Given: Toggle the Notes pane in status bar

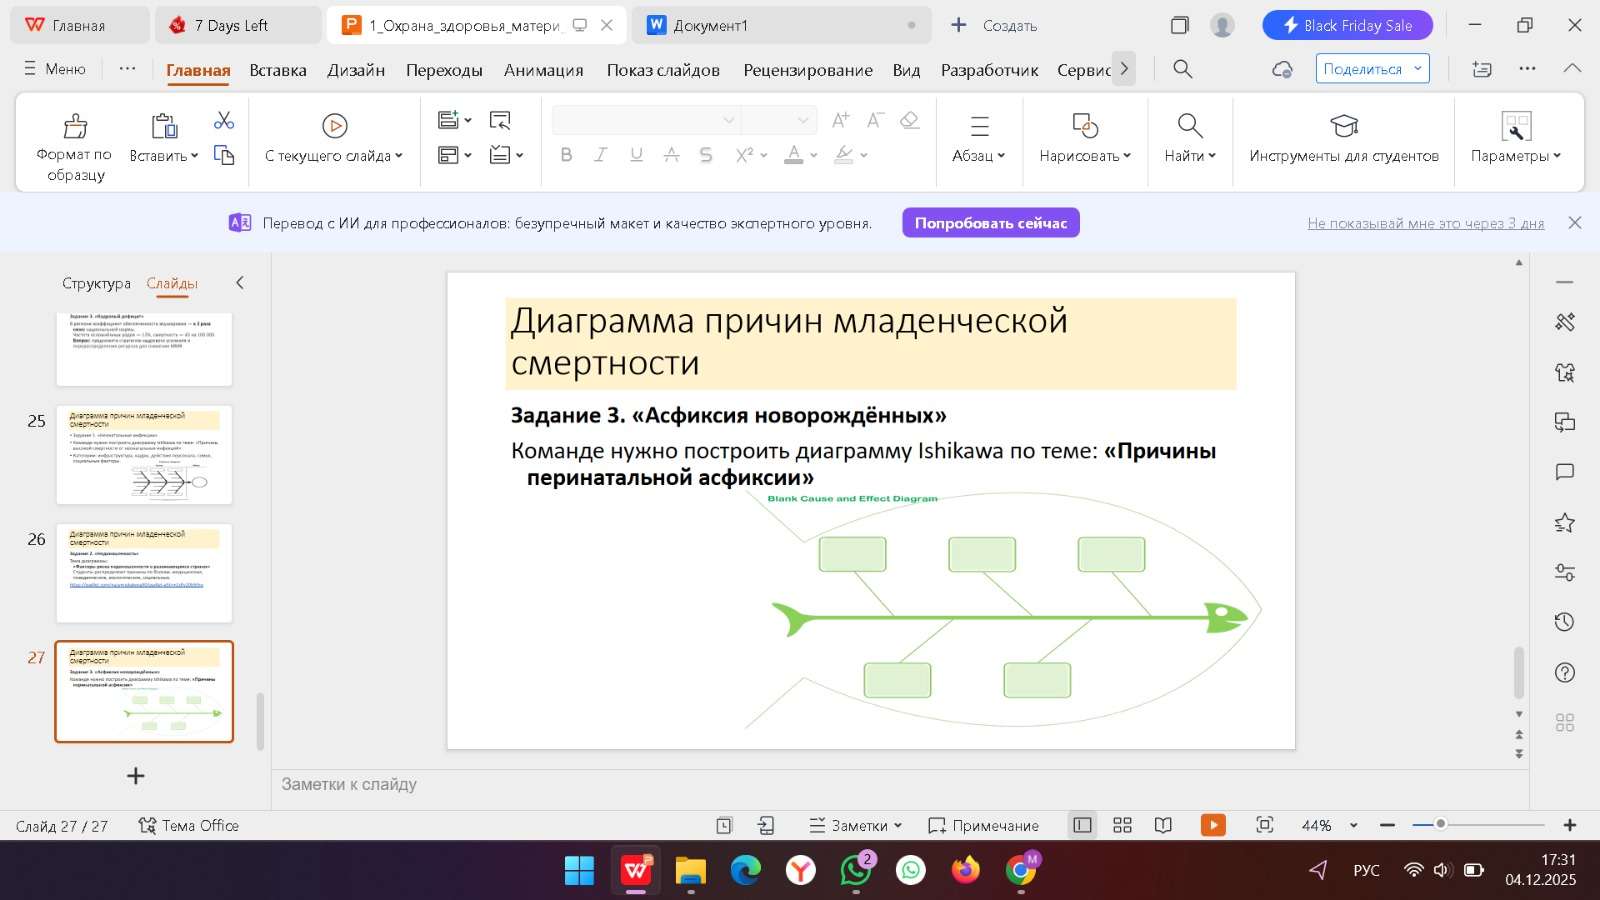Looking at the screenshot, I should click(x=855, y=825).
